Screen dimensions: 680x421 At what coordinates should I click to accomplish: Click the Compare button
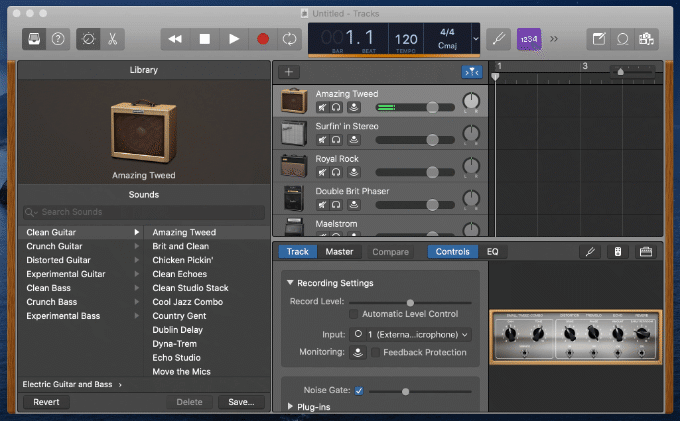pos(390,252)
